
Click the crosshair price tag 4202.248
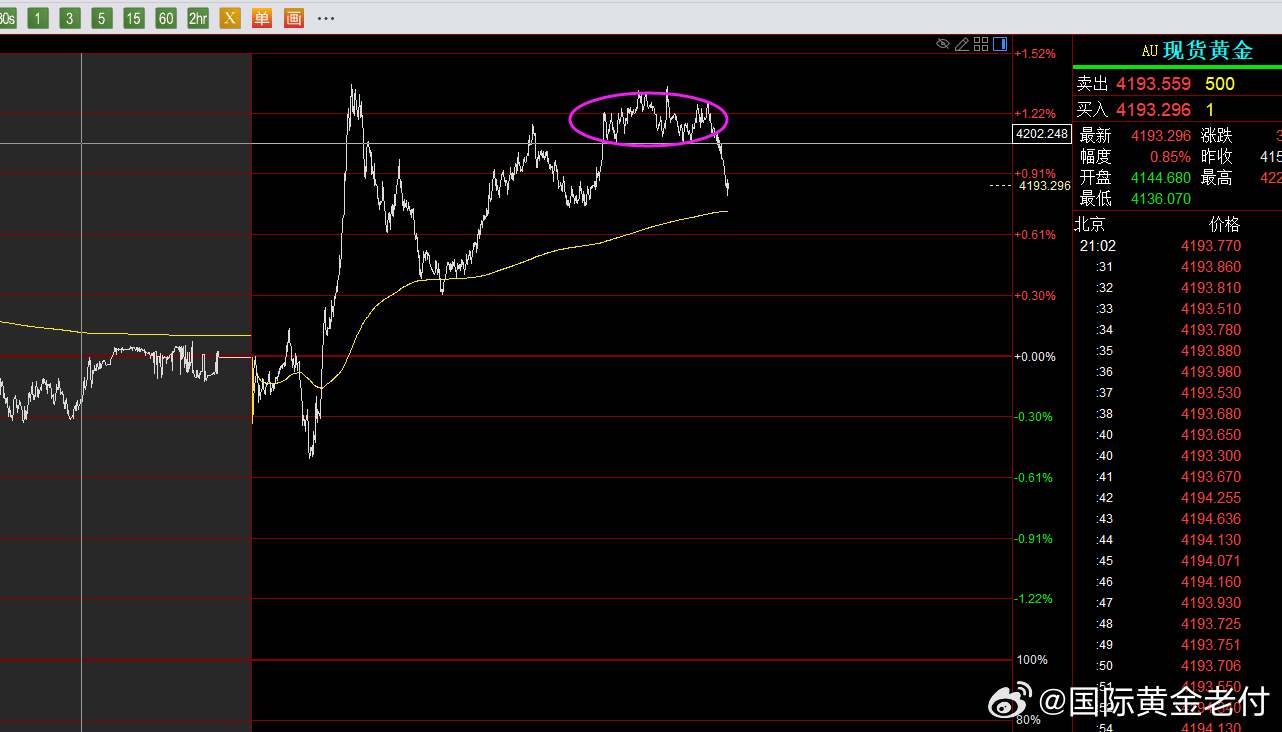[1041, 134]
